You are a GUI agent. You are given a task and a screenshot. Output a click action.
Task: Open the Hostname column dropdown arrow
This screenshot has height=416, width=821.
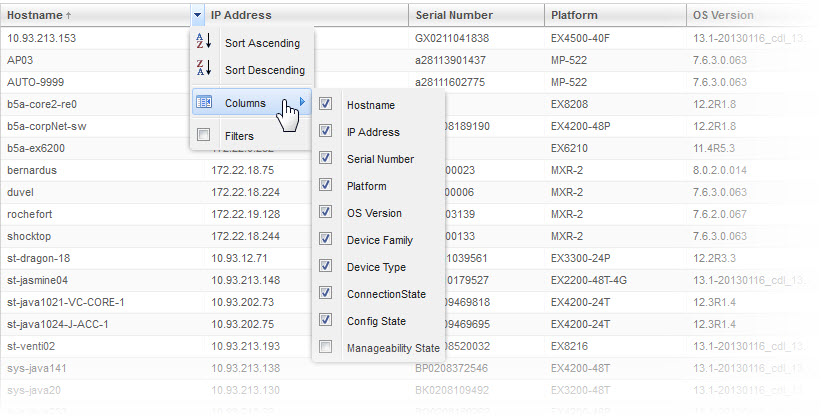[194, 15]
